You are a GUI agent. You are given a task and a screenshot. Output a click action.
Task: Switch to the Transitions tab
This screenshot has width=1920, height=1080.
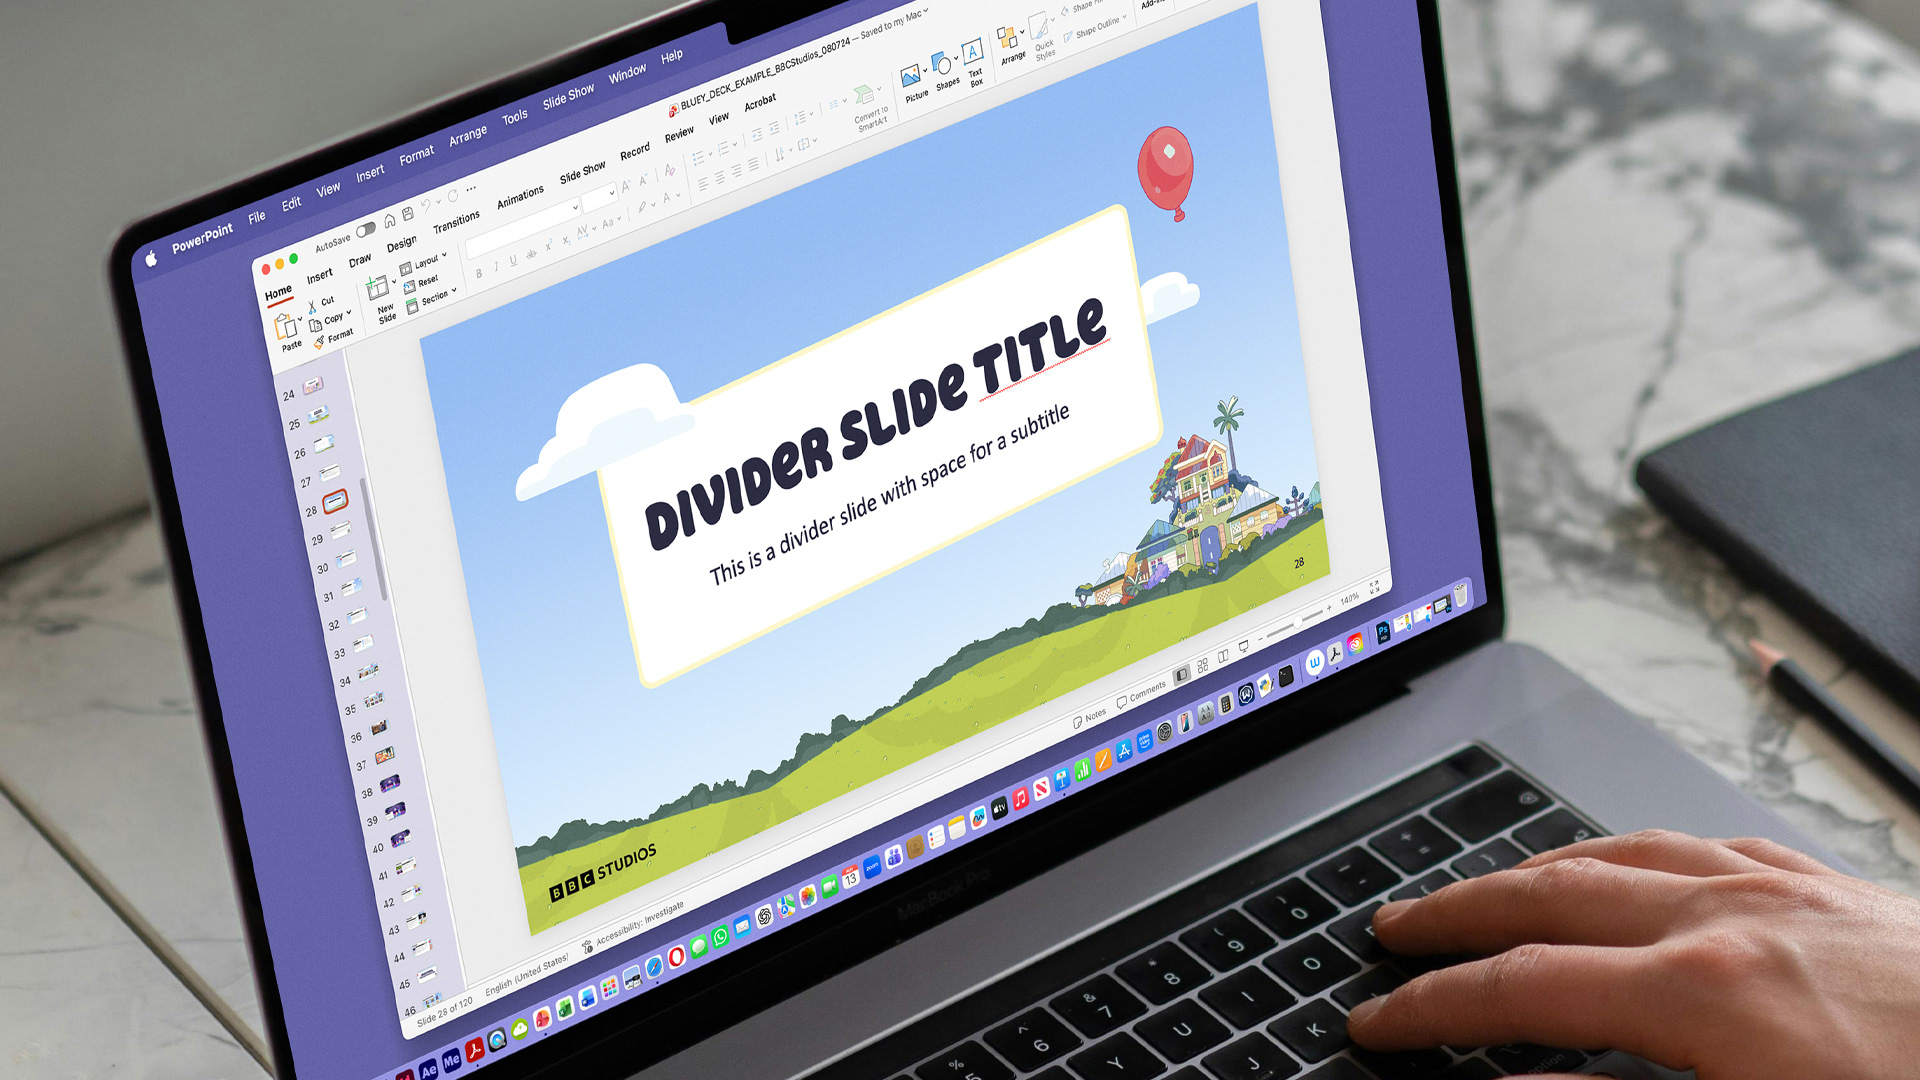pyautogui.click(x=456, y=221)
